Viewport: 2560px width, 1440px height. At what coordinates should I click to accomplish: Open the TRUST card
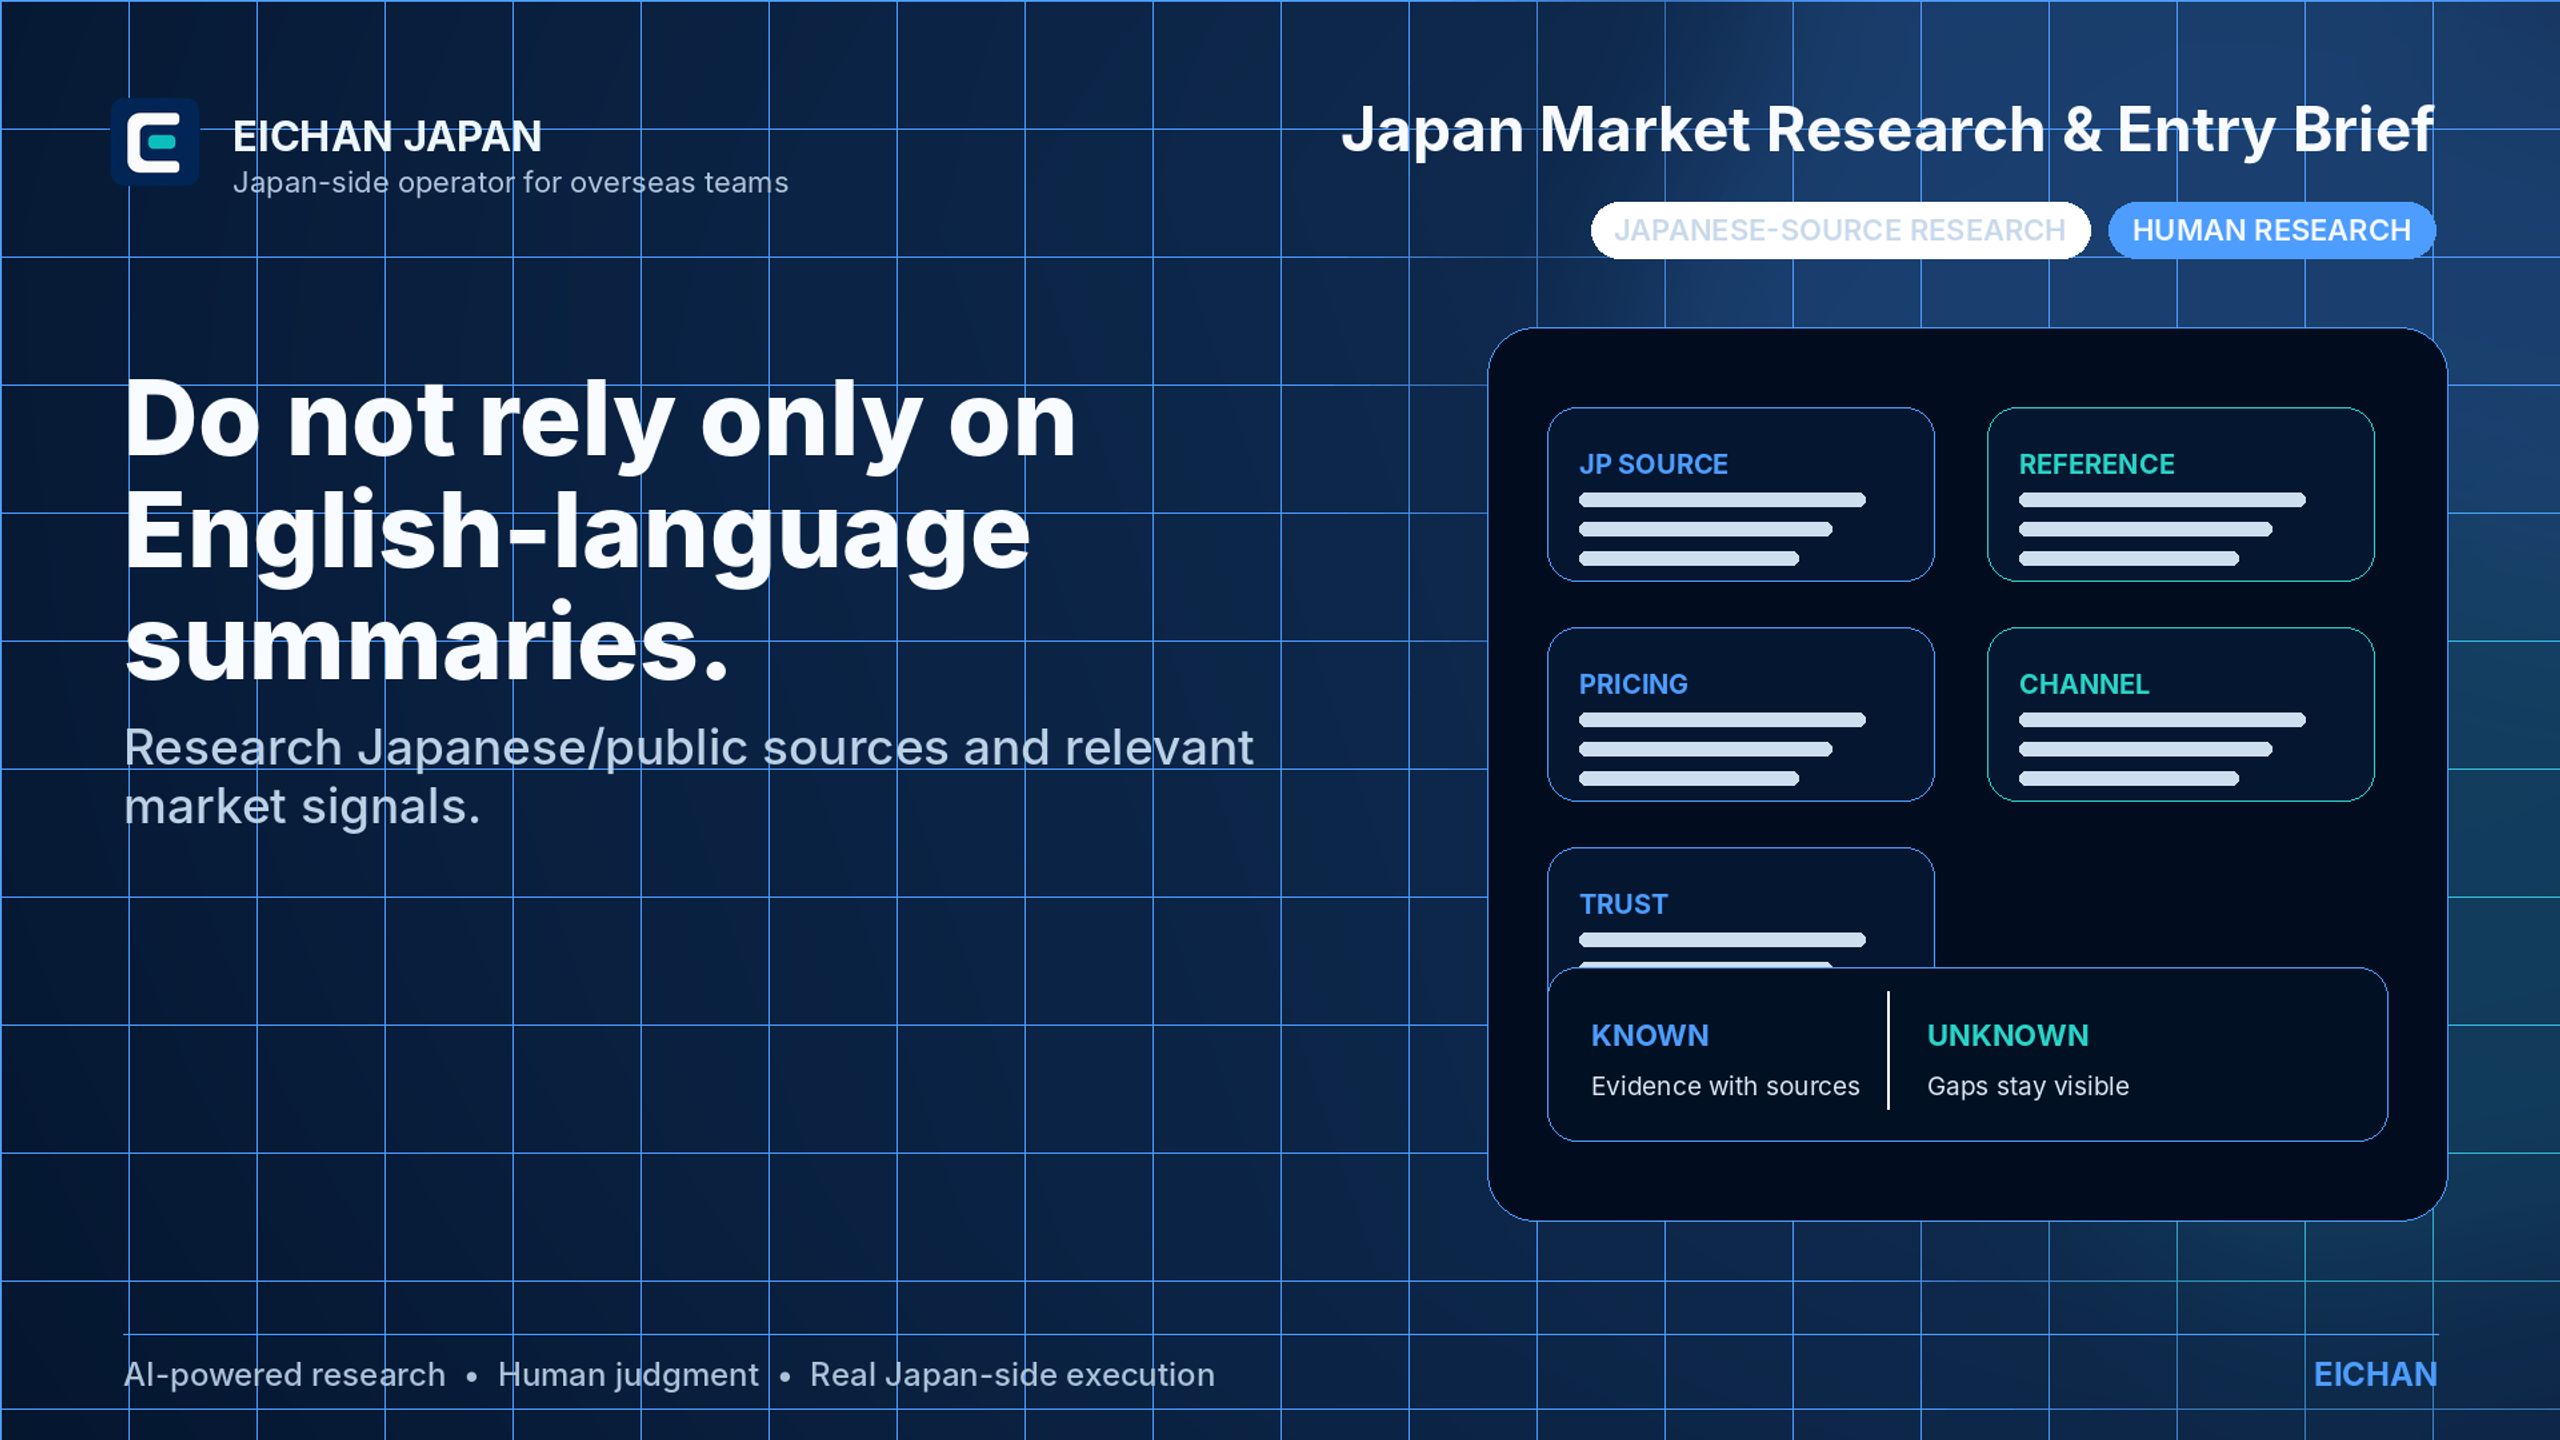(x=1741, y=907)
